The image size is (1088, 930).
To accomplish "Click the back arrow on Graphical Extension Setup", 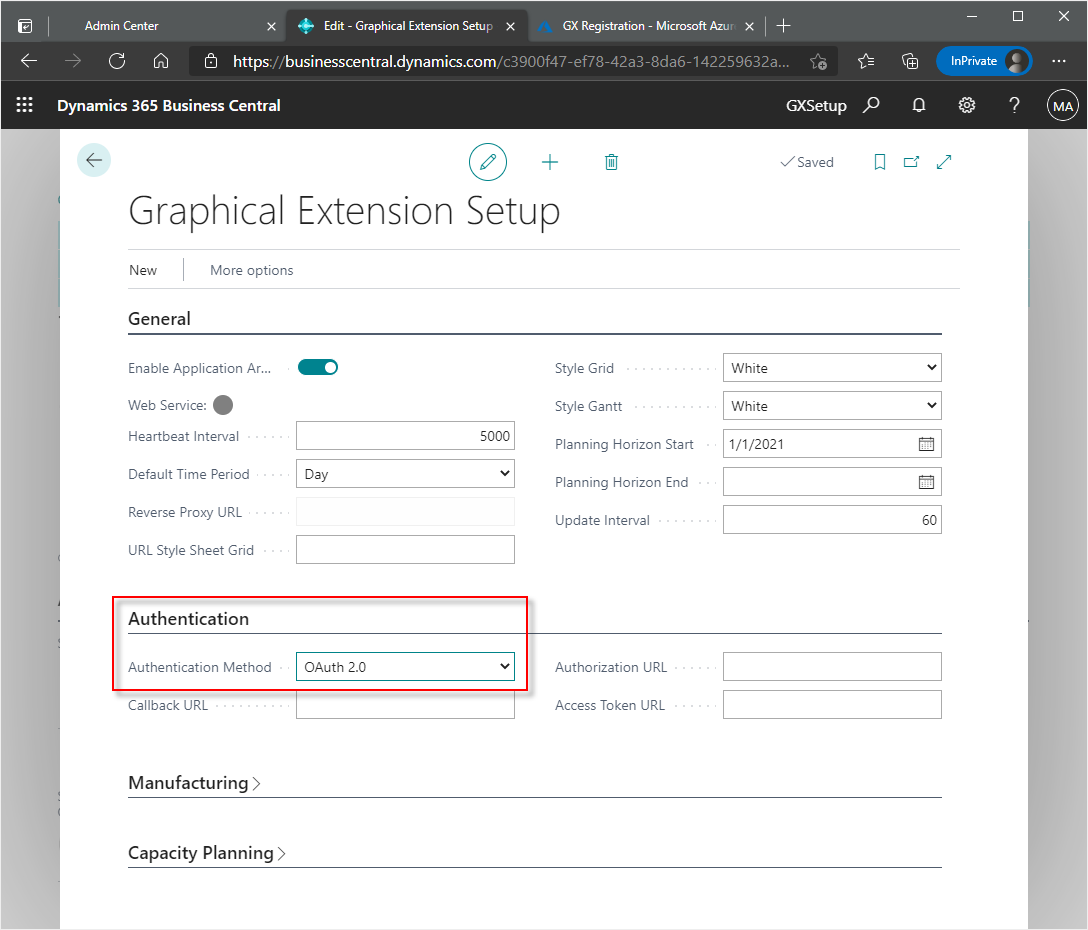I will coord(94,161).
